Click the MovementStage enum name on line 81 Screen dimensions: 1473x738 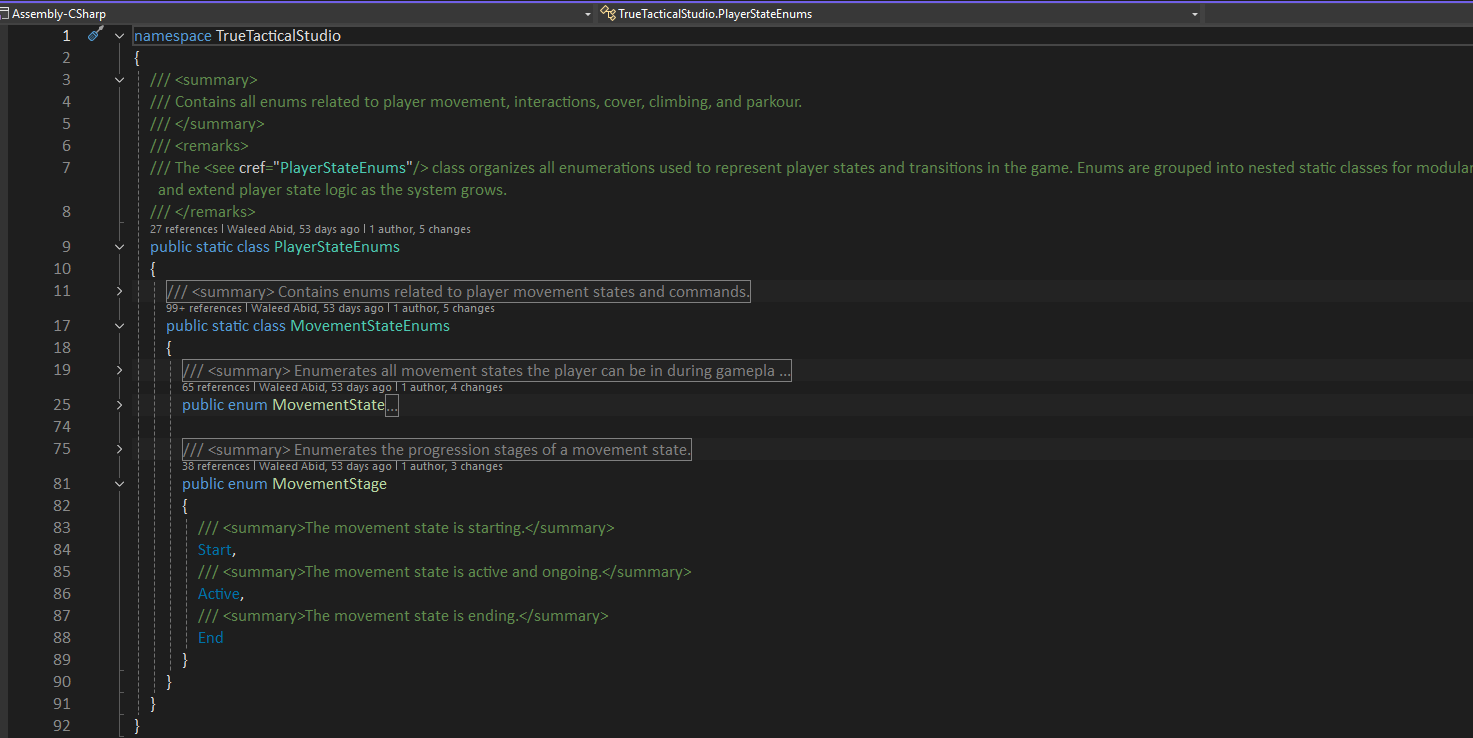pos(329,484)
